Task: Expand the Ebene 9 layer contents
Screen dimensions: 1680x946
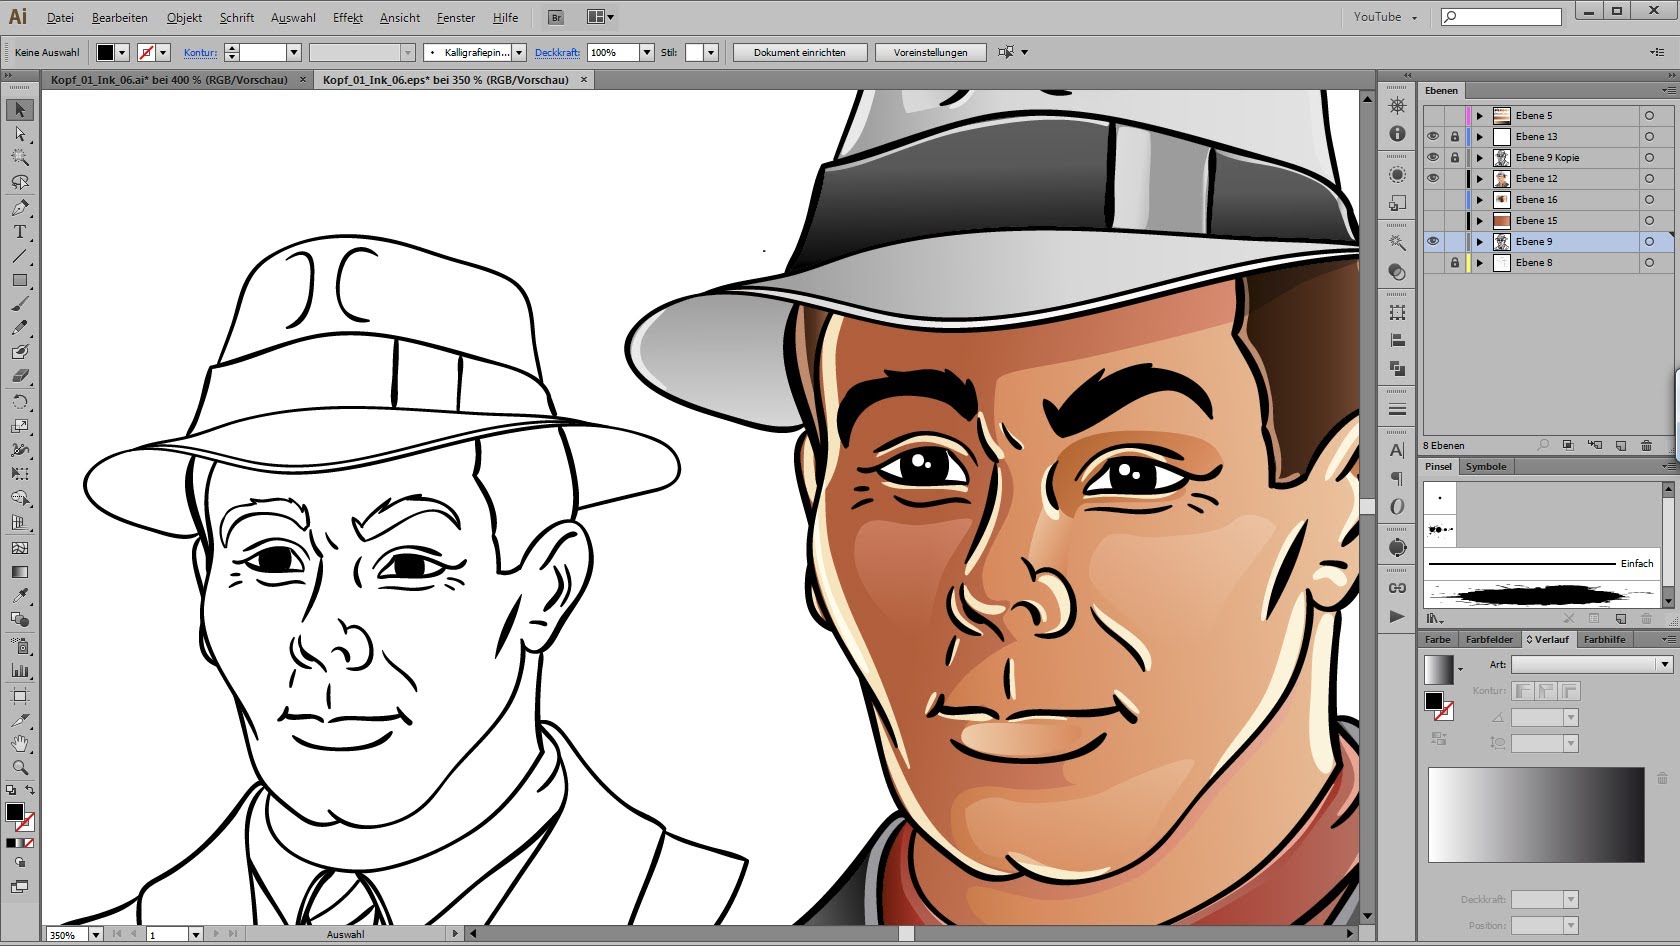Action: (x=1479, y=241)
